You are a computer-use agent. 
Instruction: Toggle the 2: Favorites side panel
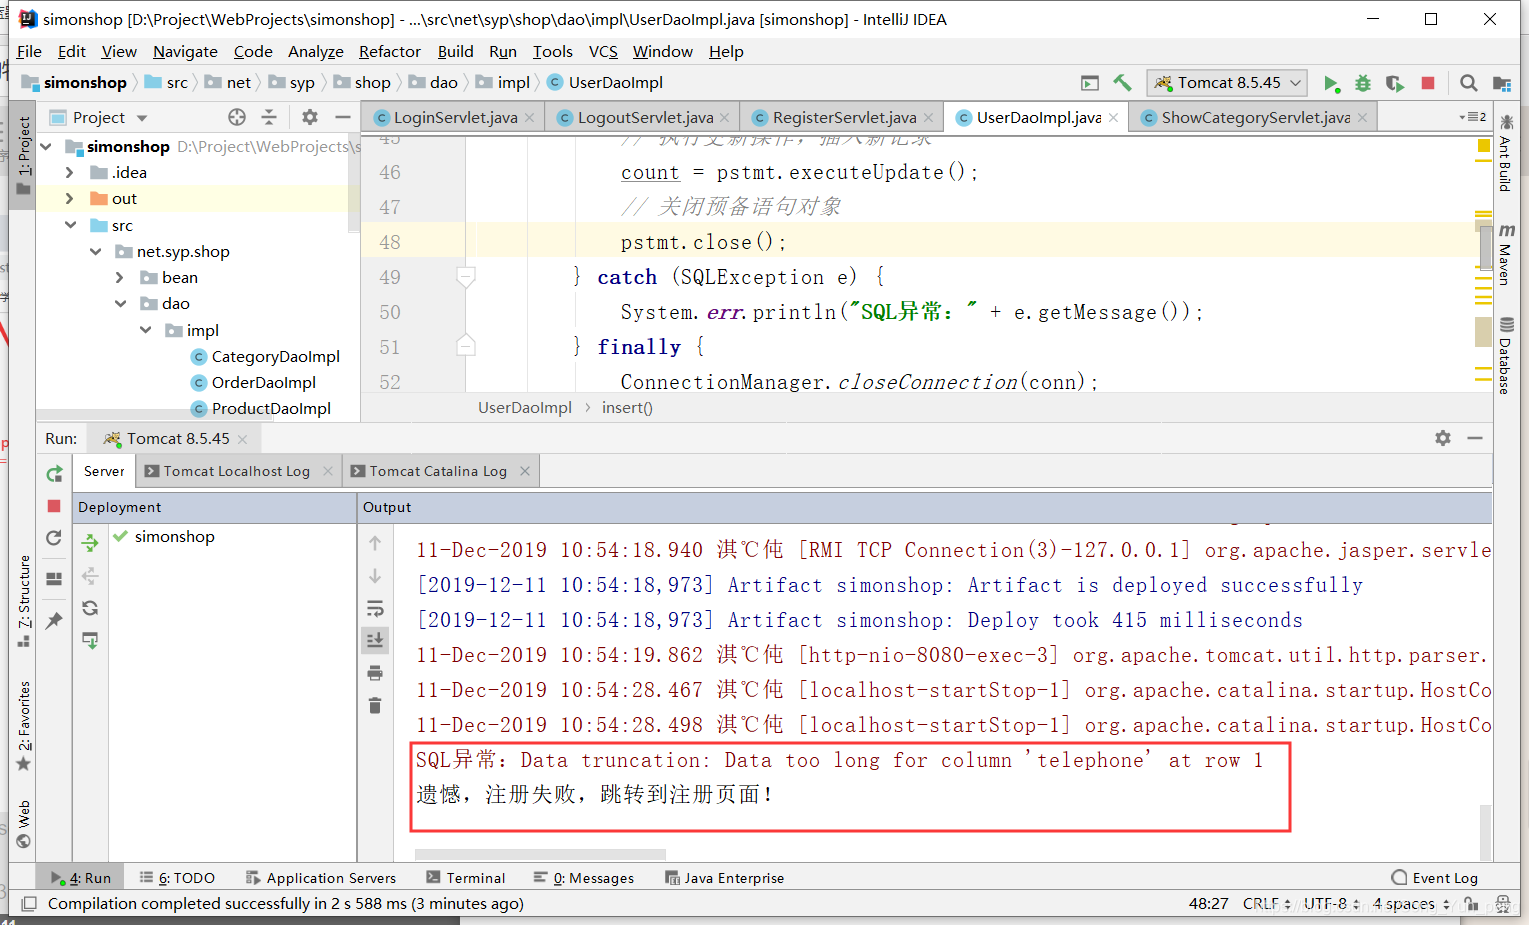(24, 726)
